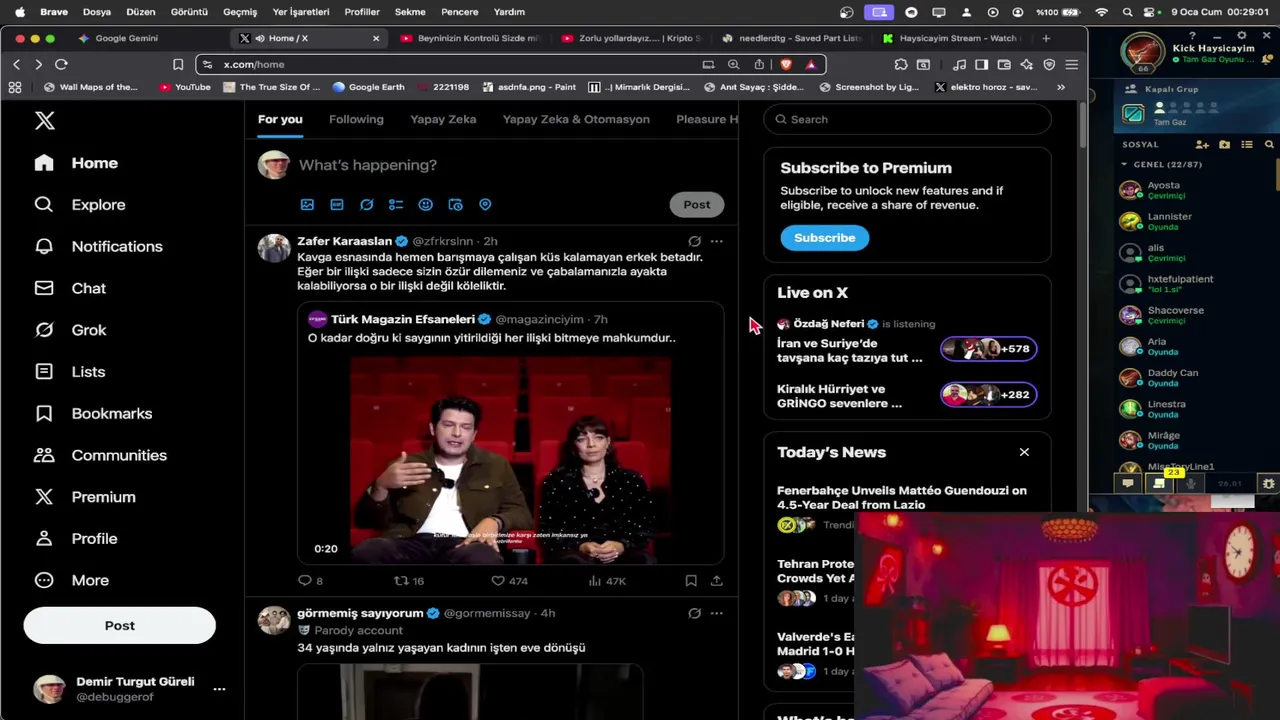Open Brave main hamburger menu
This screenshot has height=720, width=1280.
coord(1071,64)
